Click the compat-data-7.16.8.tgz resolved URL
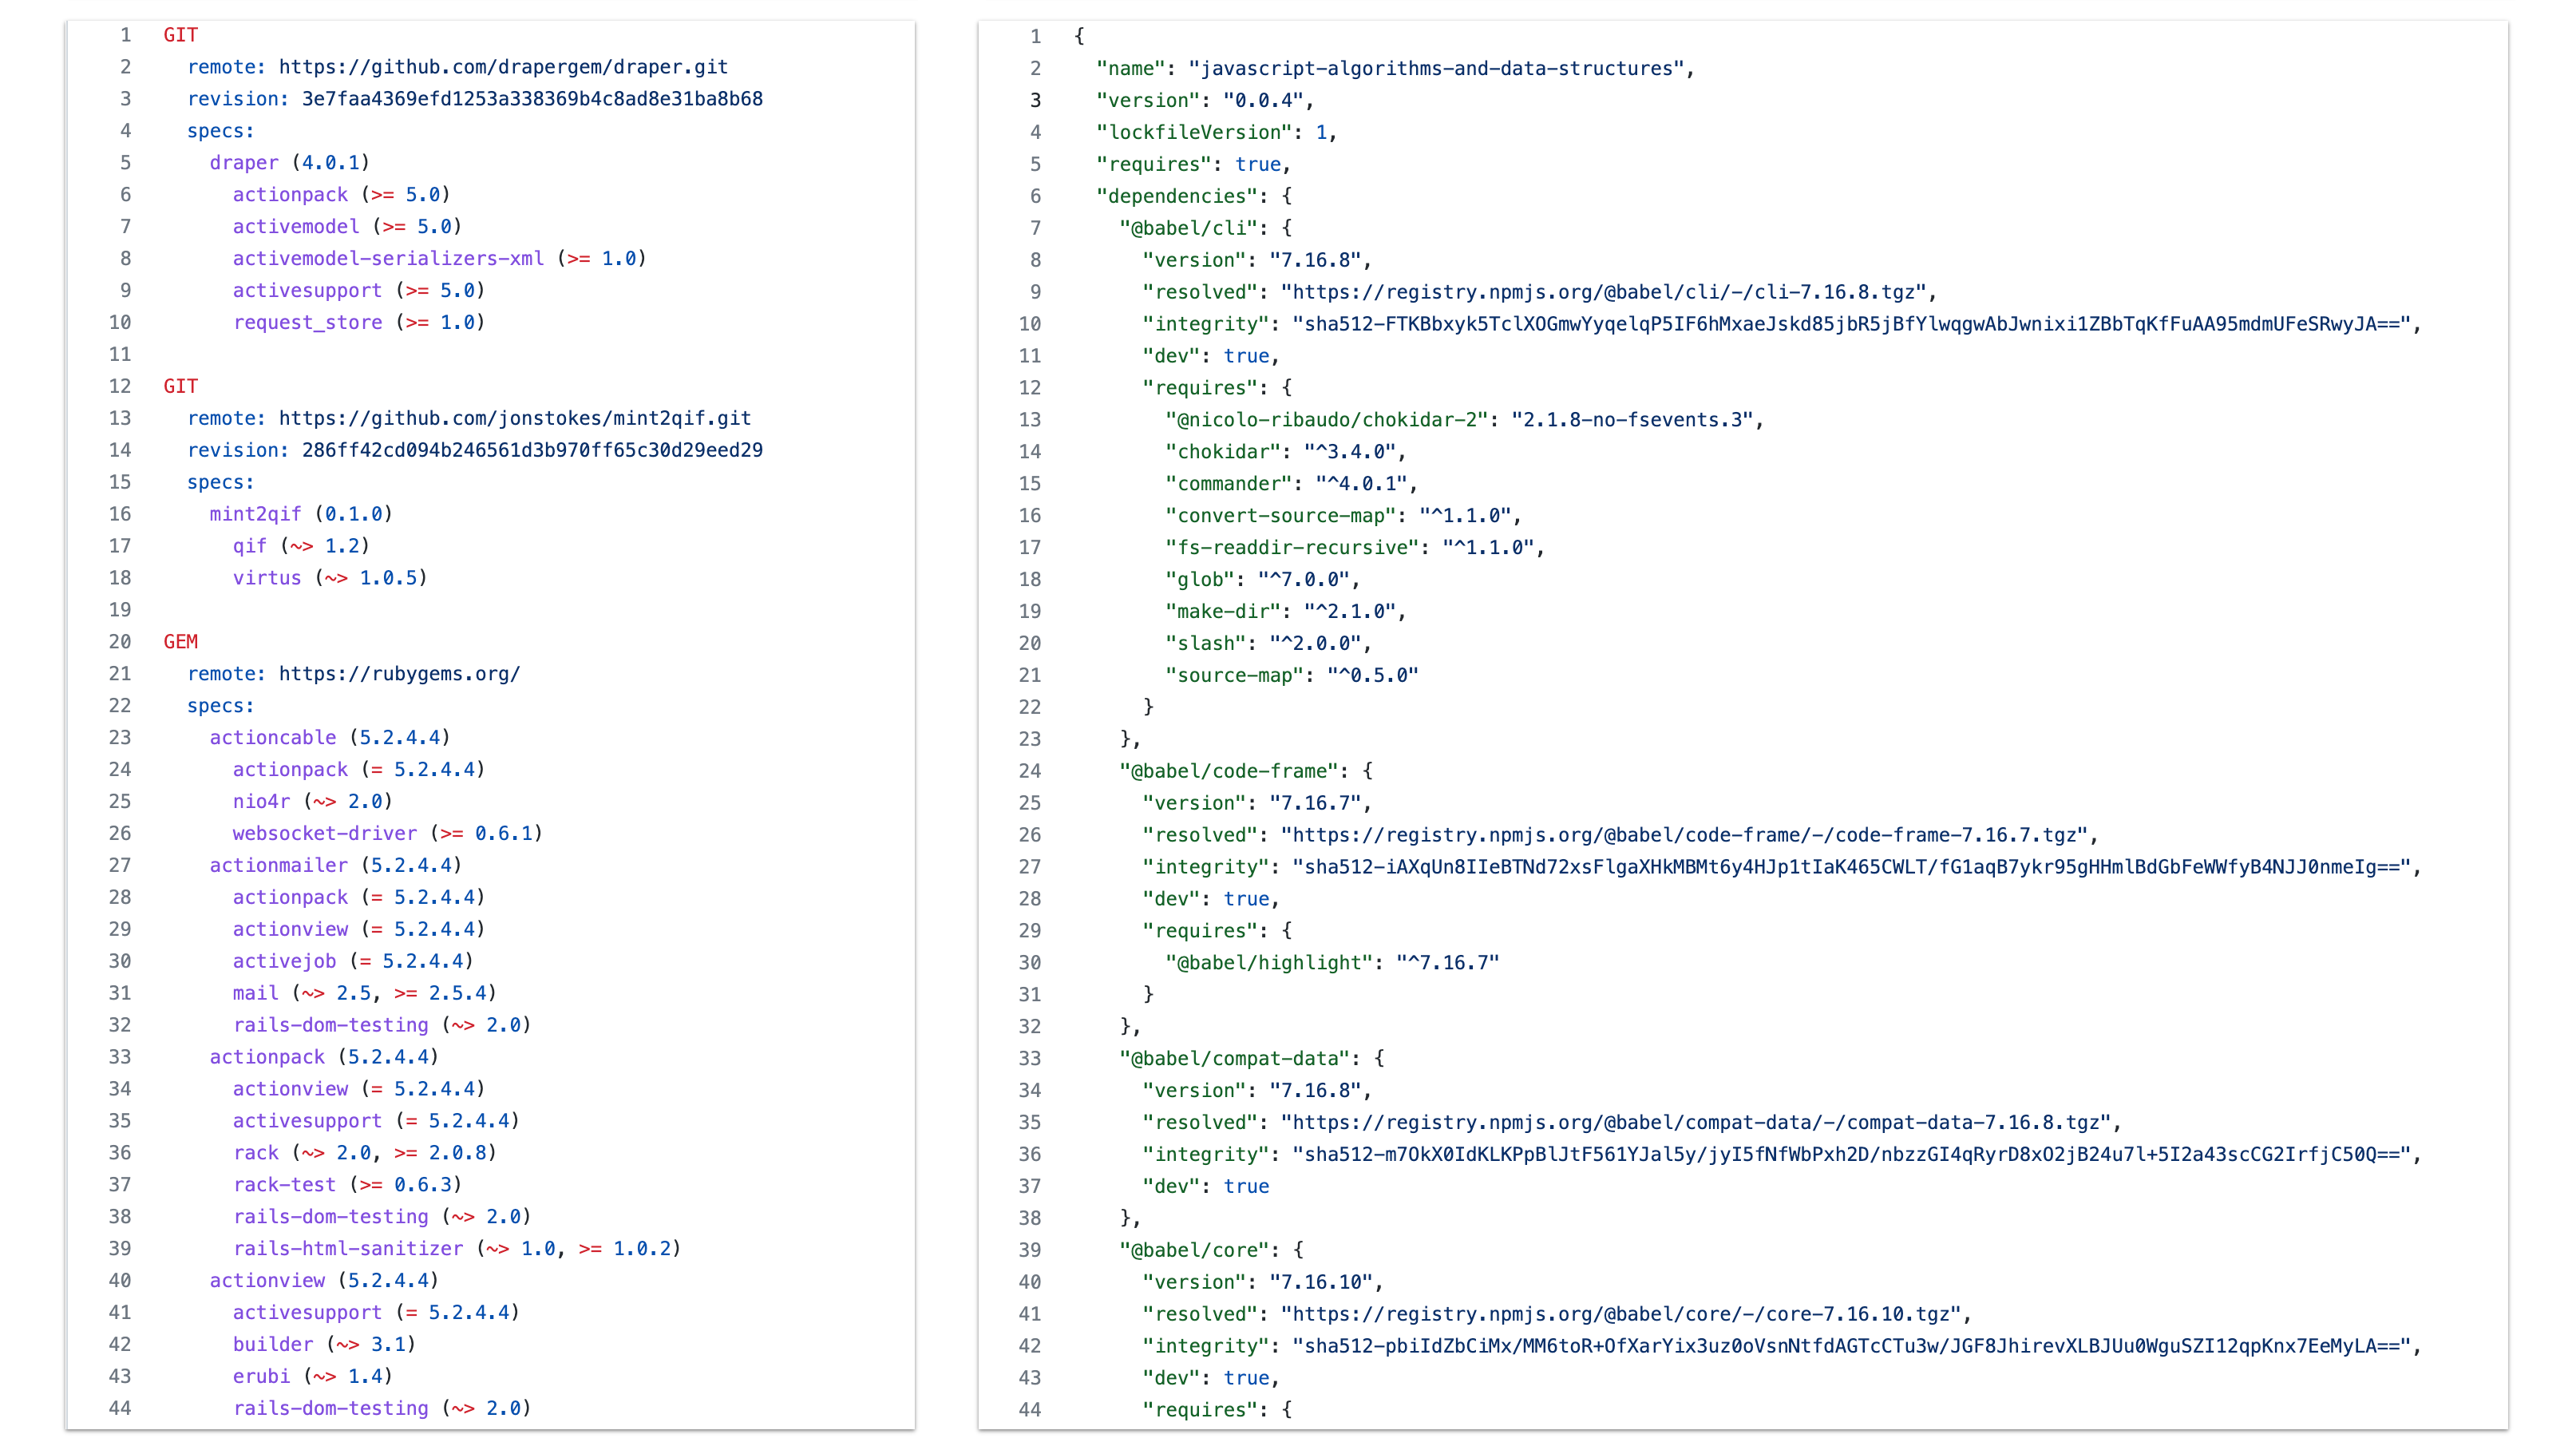 tap(1695, 1123)
